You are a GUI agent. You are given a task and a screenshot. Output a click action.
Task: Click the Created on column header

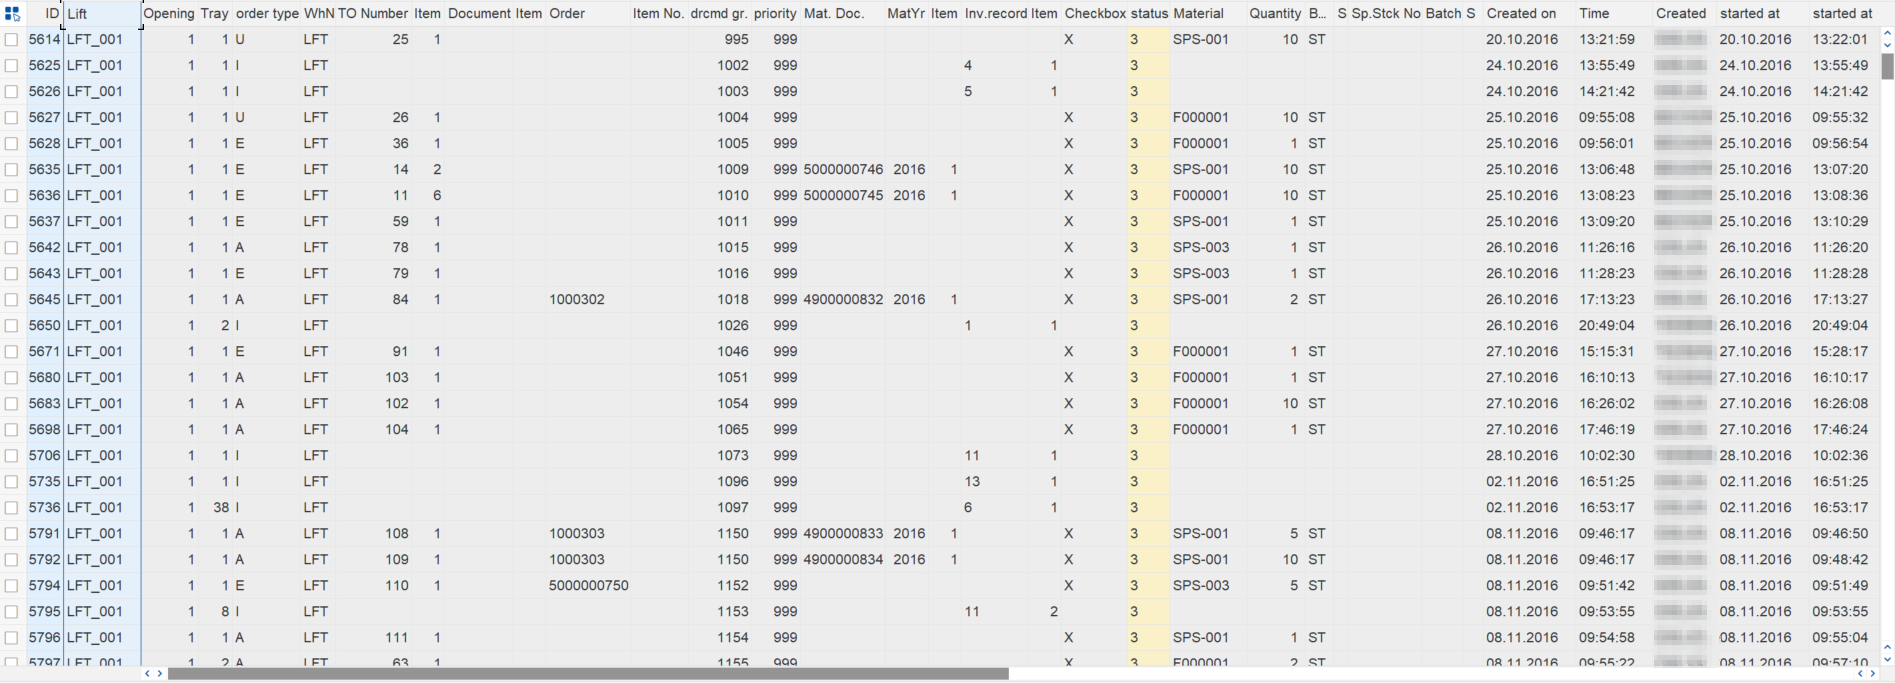(x=1521, y=14)
